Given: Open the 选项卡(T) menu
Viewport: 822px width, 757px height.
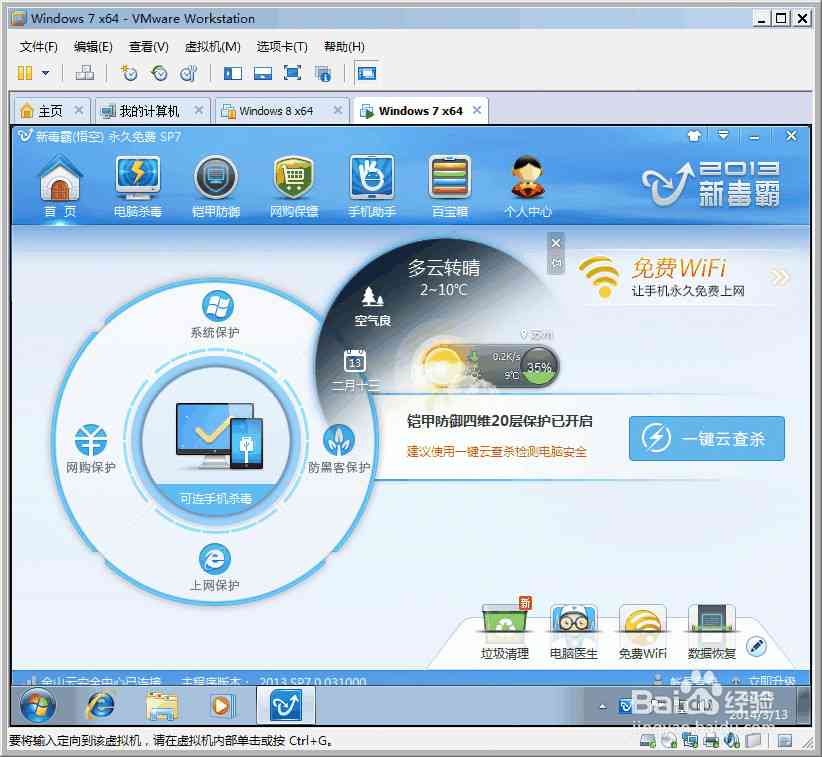Looking at the screenshot, I should [x=282, y=47].
